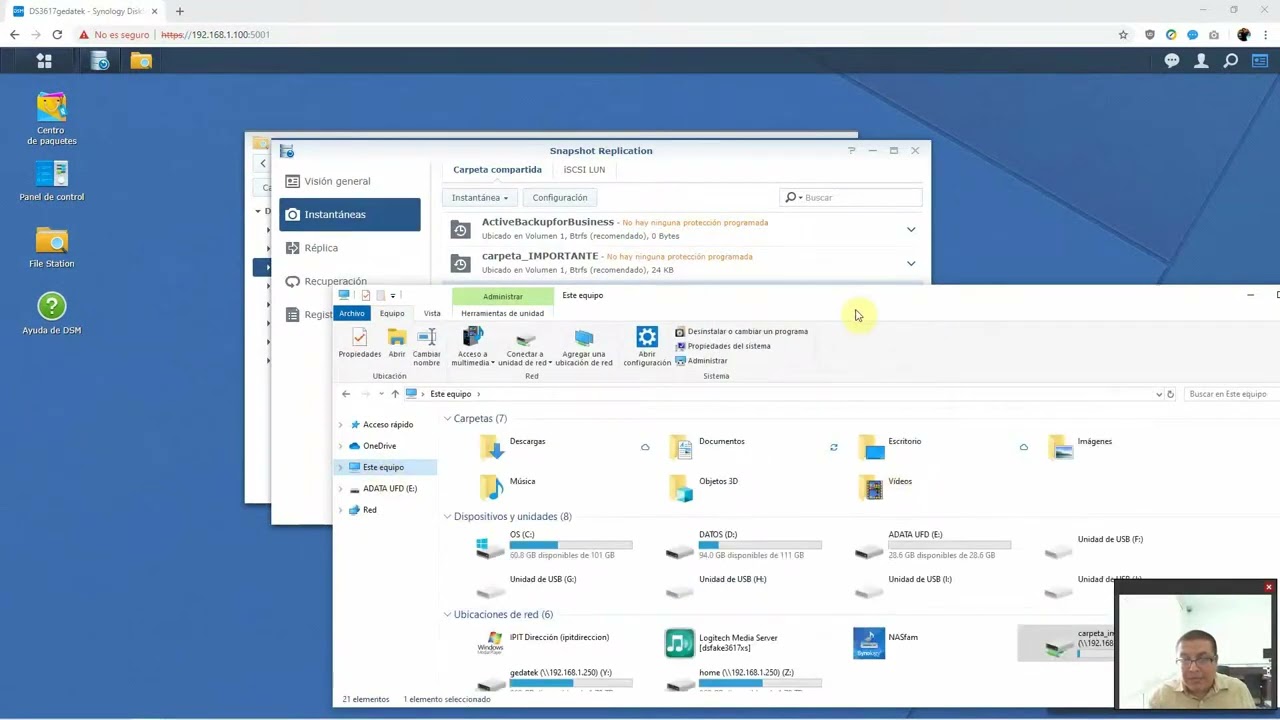Screen dimensions: 1280x720
Task: Open DSM notifications chat bubble icon
Action: pos(1172,61)
